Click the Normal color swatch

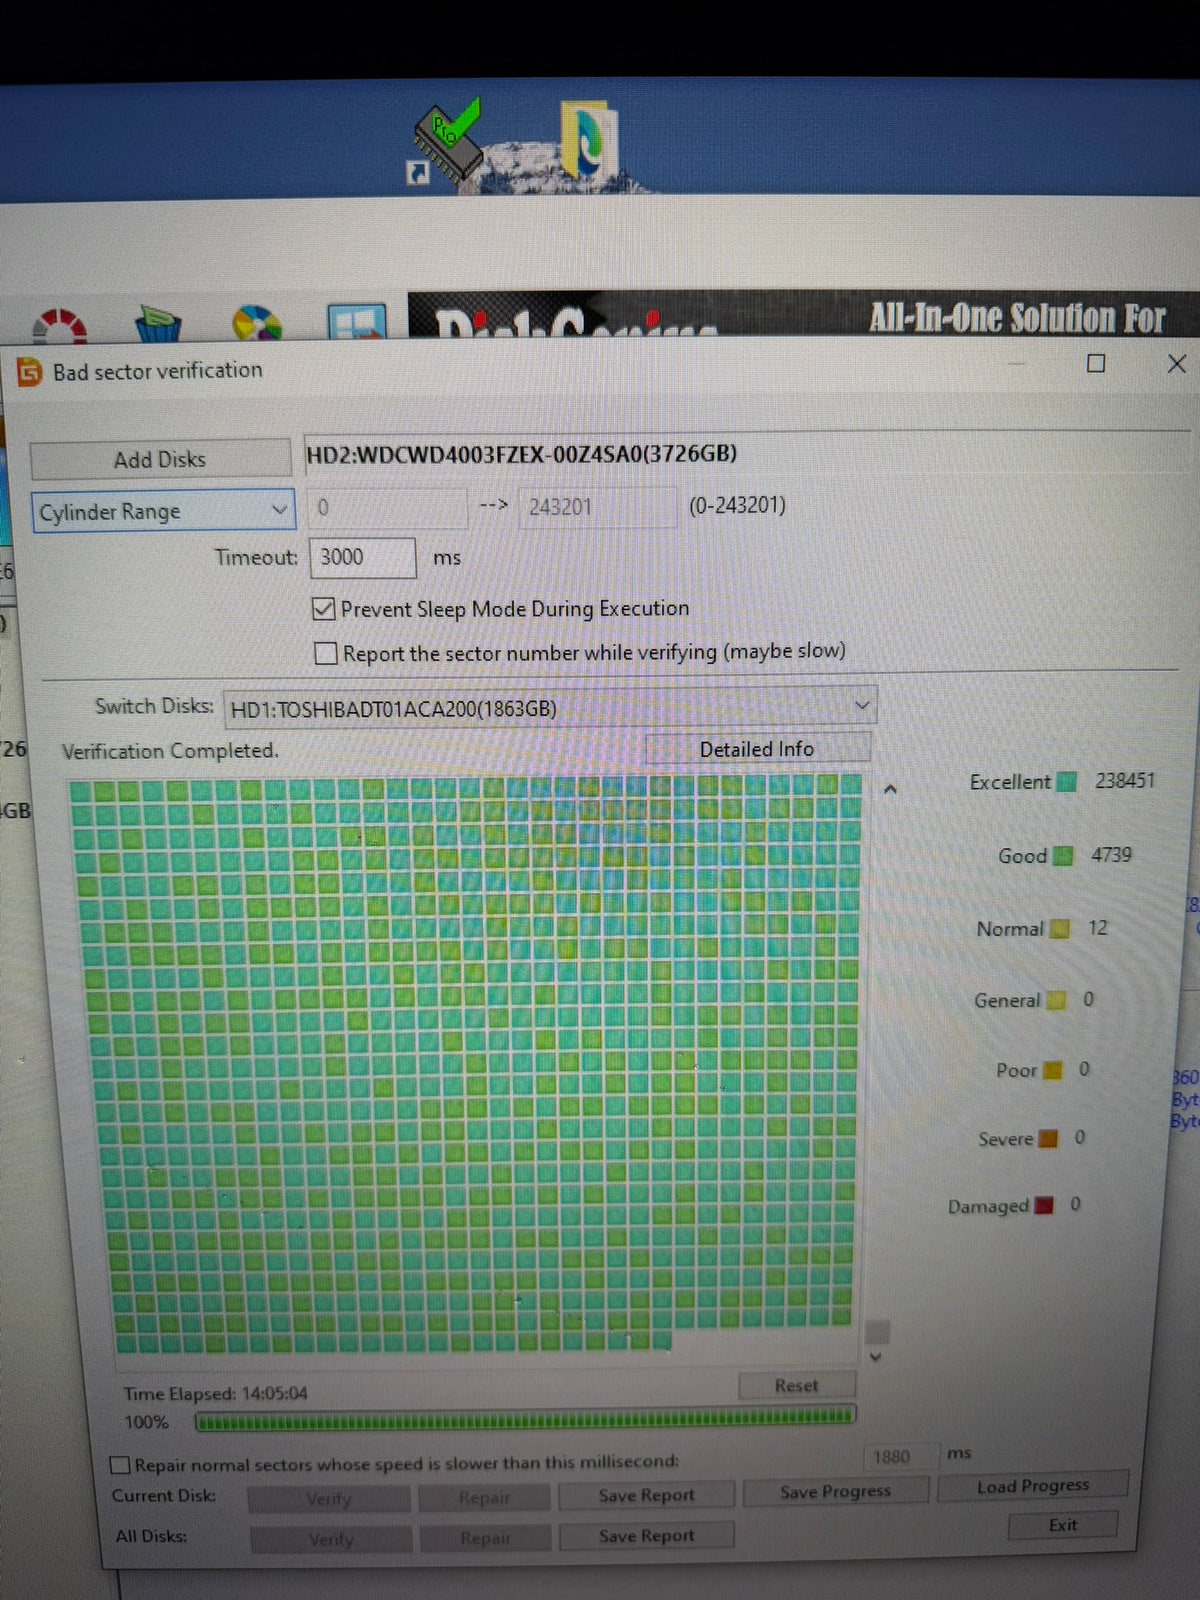coord(1060,929)
